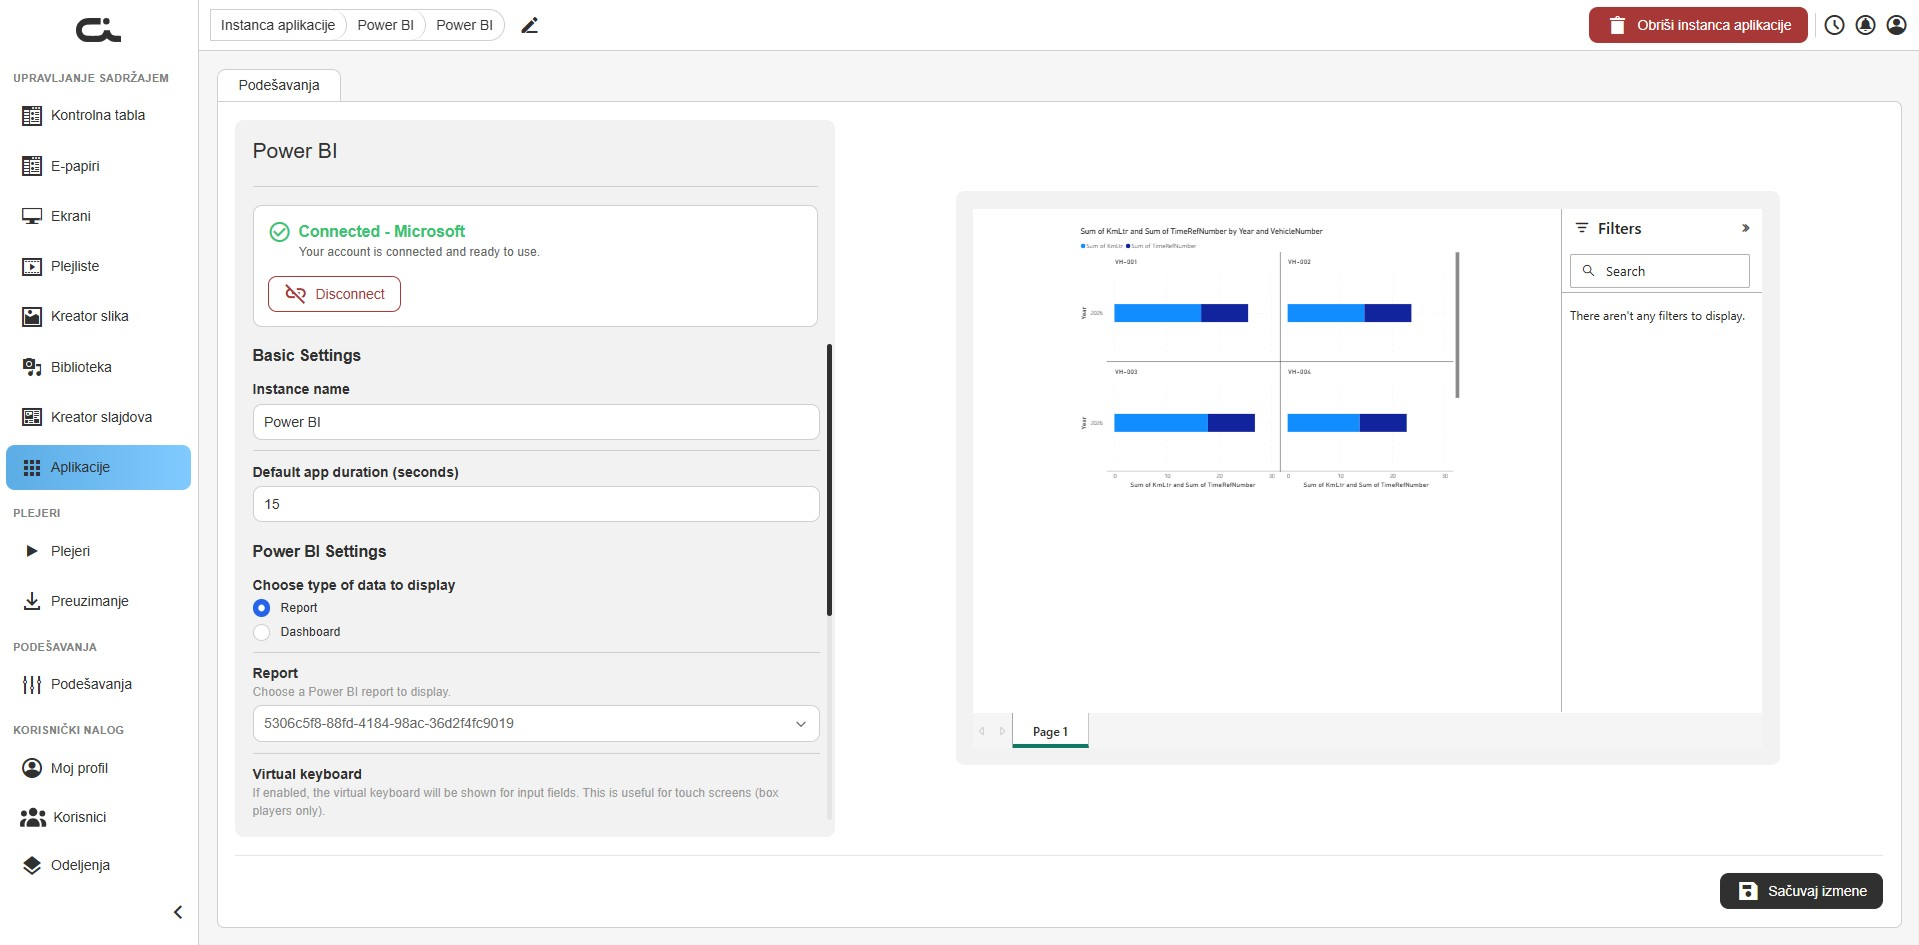The image size is (1919, 945).
Task: Click the VH-004 bar in chart
Action: click(1347, 423)
